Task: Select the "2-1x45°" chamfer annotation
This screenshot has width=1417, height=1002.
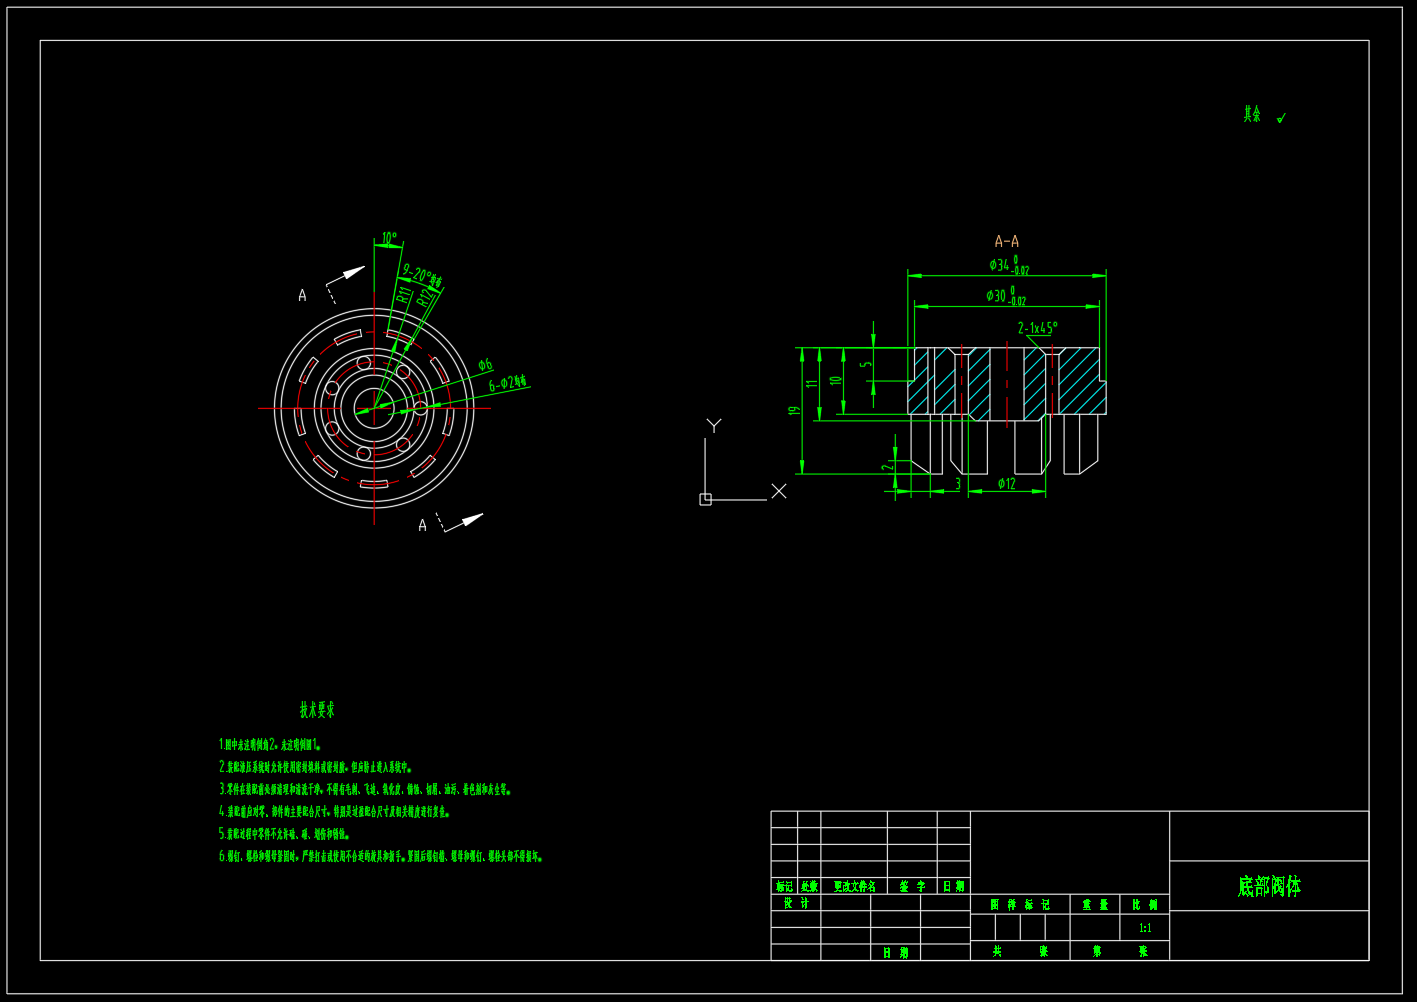Action: (1038, 328)
